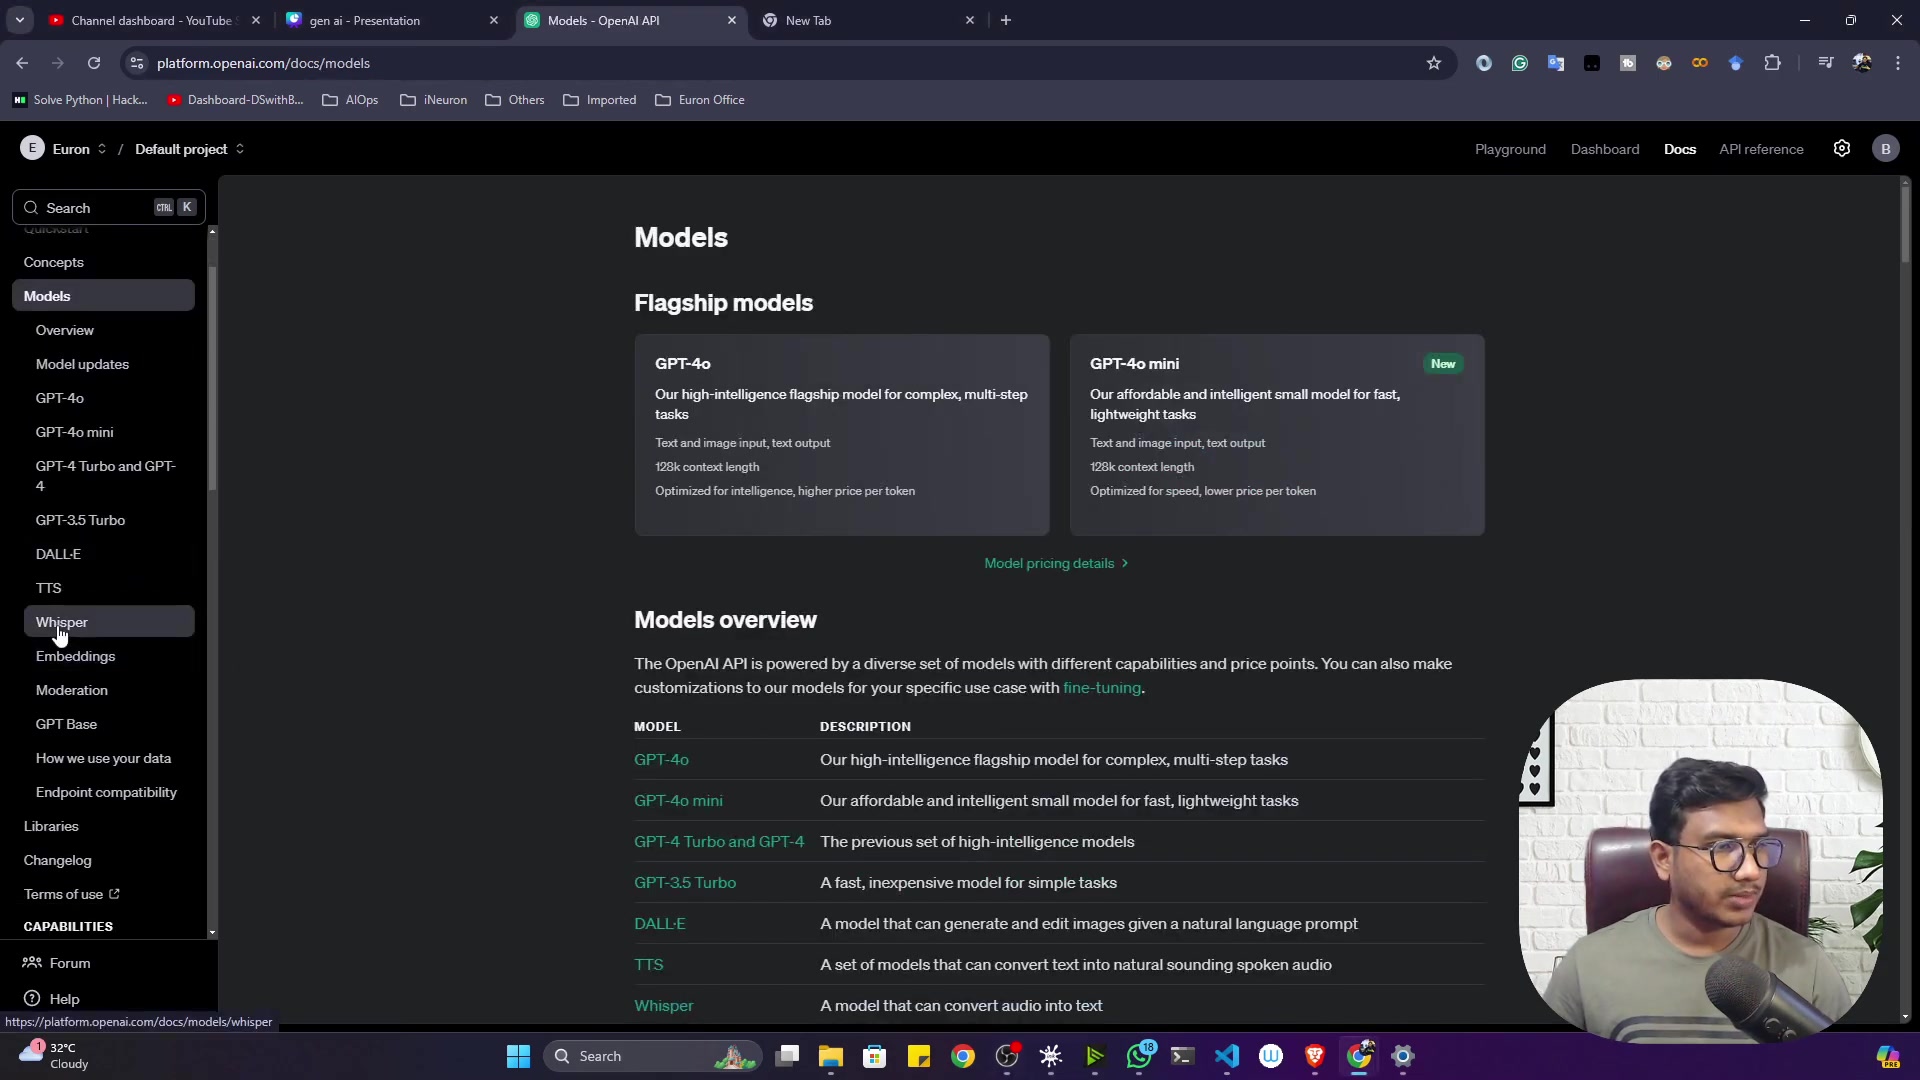
Task: Open the Chrome extensions puzzle icon
Action: coord(1772,63)
